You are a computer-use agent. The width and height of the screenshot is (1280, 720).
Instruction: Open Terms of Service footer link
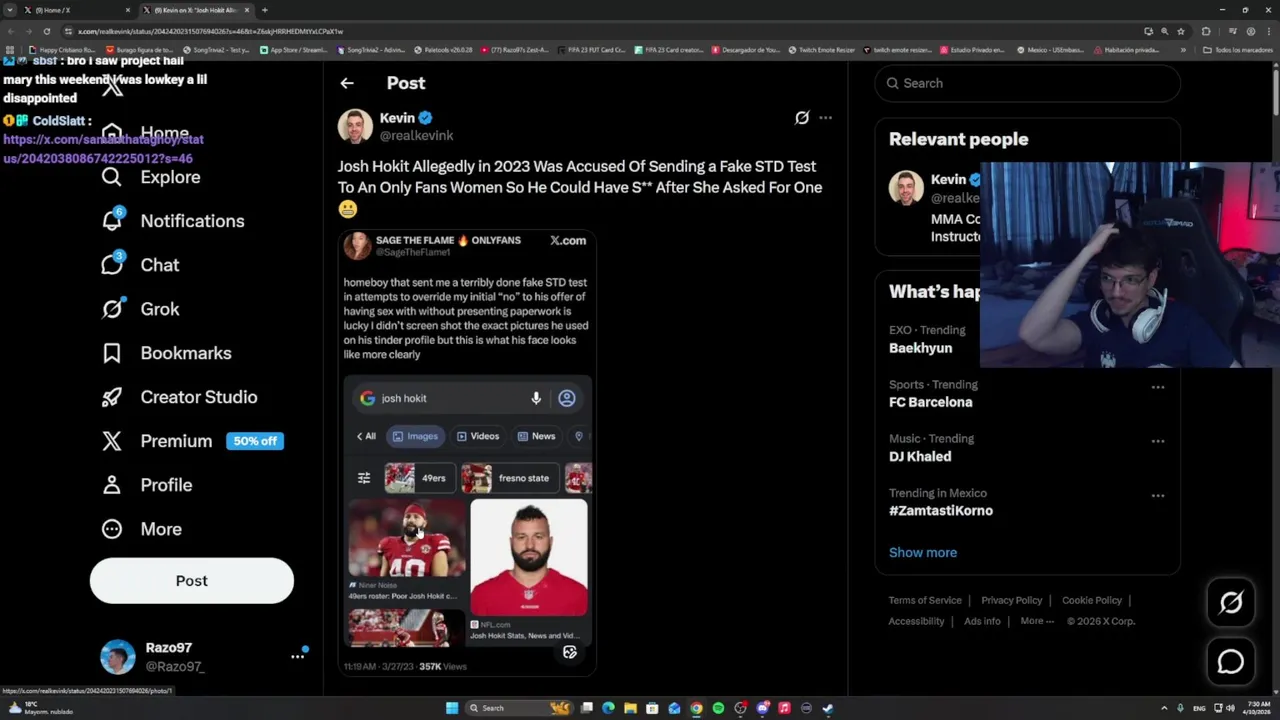[x=925, y=600]
